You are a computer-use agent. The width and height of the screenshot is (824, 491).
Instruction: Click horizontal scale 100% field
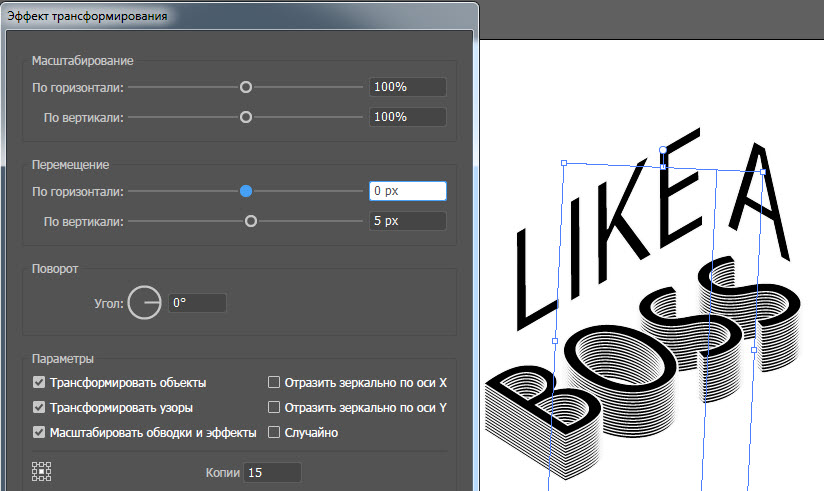pyautogui.click(x=408, y=87)
